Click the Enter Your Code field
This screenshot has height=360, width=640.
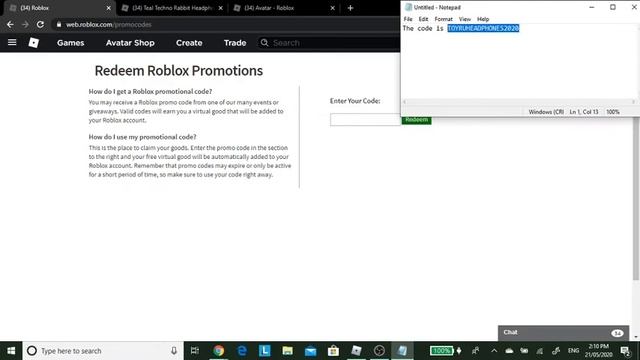click(x=365, y=120)
